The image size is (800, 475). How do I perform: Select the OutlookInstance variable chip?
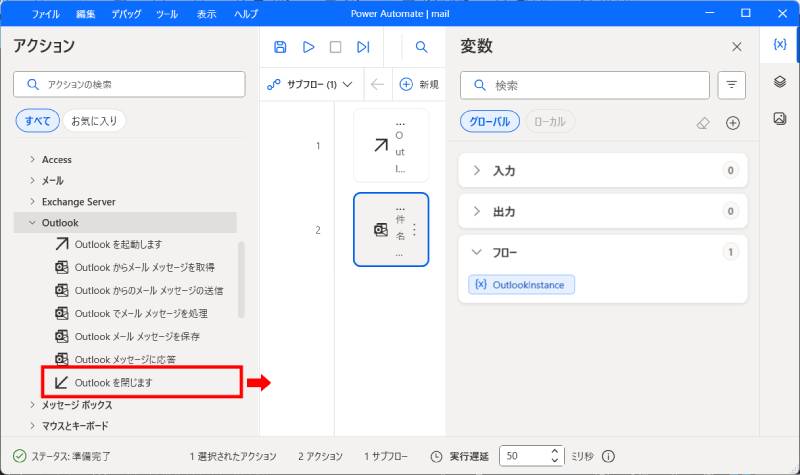[x=521, y=285]
